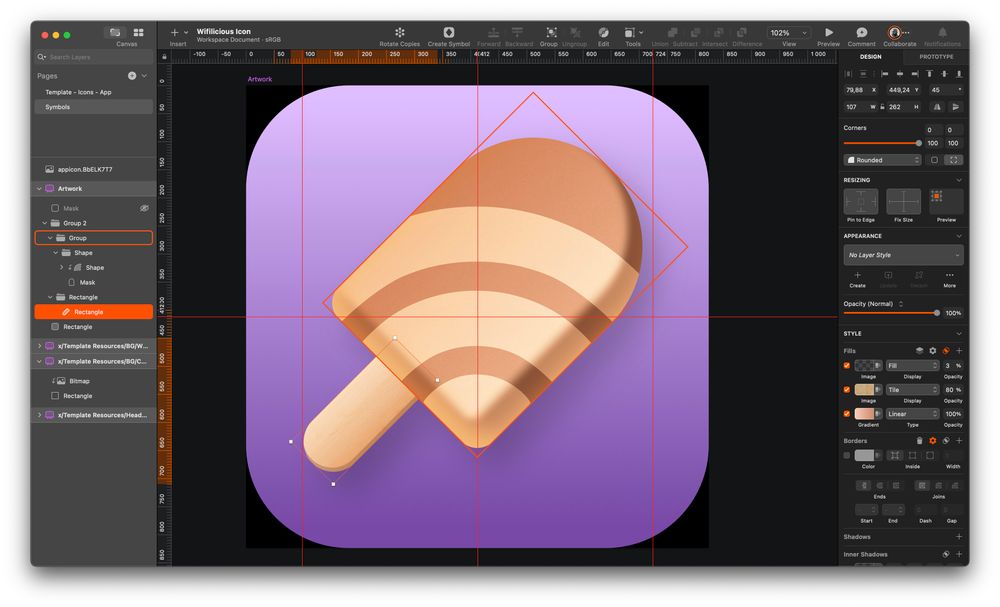Open Fills settings gear icon
Viewport: 1000px width, 607px height.
932,351
